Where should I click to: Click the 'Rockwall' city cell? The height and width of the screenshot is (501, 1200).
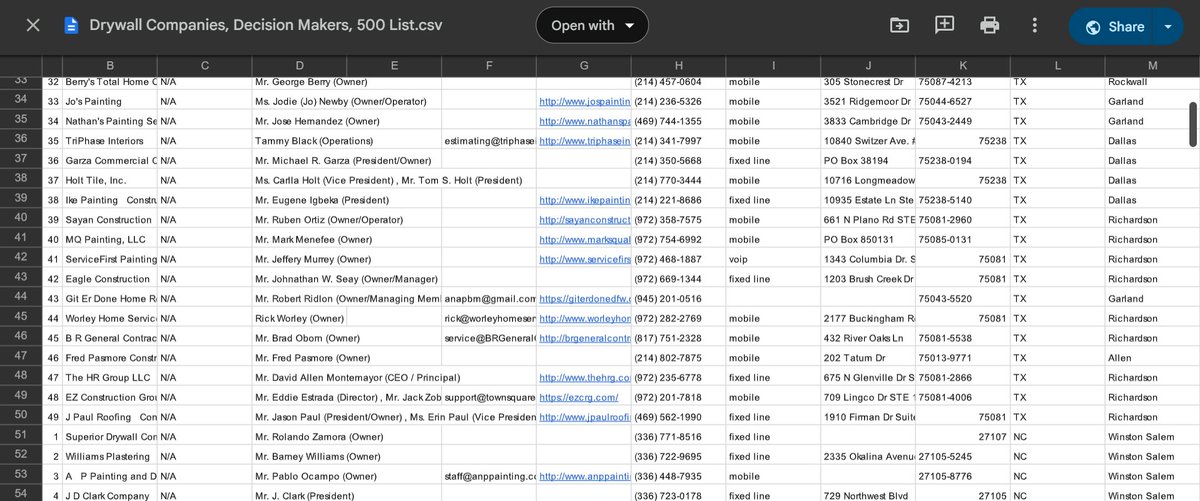tap(1152, 82)
